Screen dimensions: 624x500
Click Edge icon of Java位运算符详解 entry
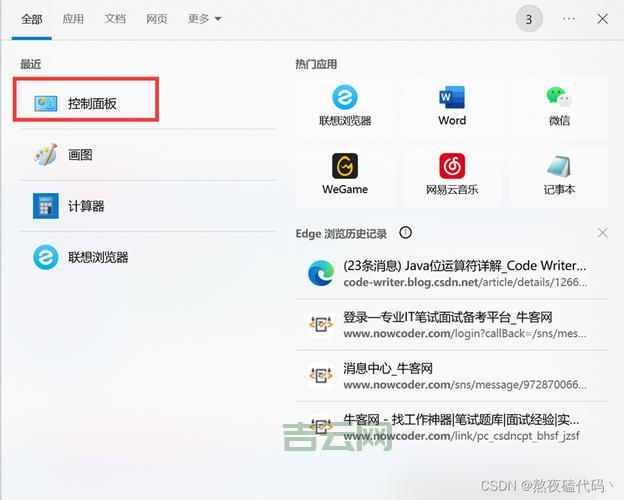click(x=321, y=273)
